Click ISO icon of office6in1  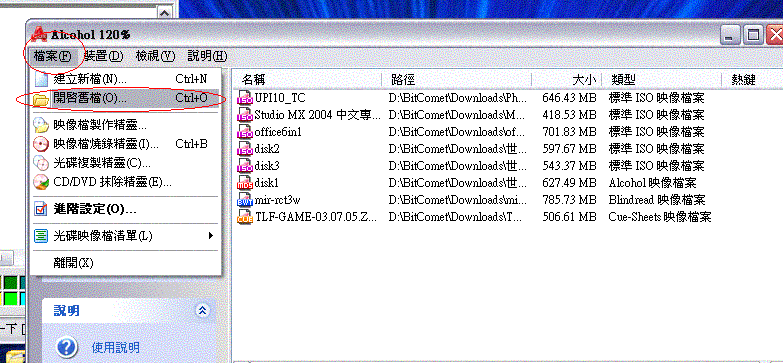point(245,132)
